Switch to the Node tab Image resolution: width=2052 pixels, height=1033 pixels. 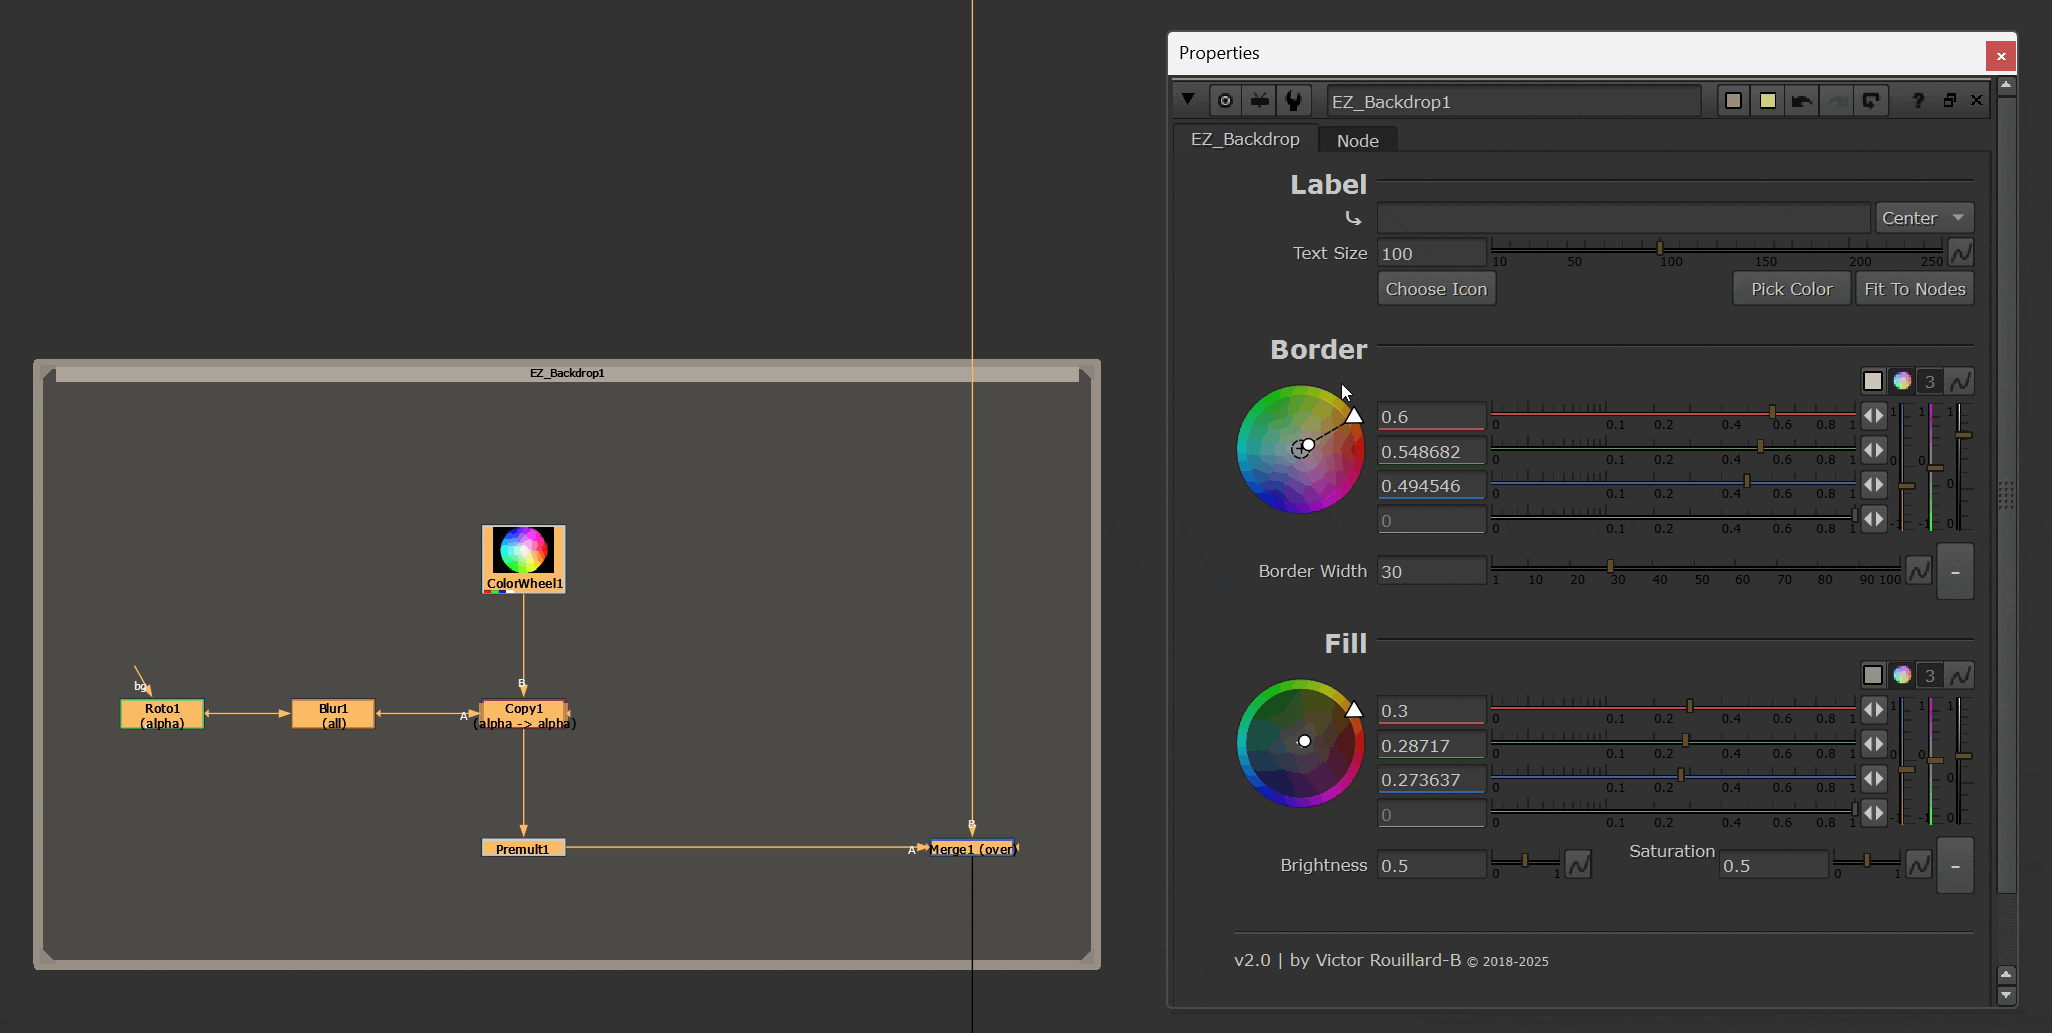click(1357, 141)
